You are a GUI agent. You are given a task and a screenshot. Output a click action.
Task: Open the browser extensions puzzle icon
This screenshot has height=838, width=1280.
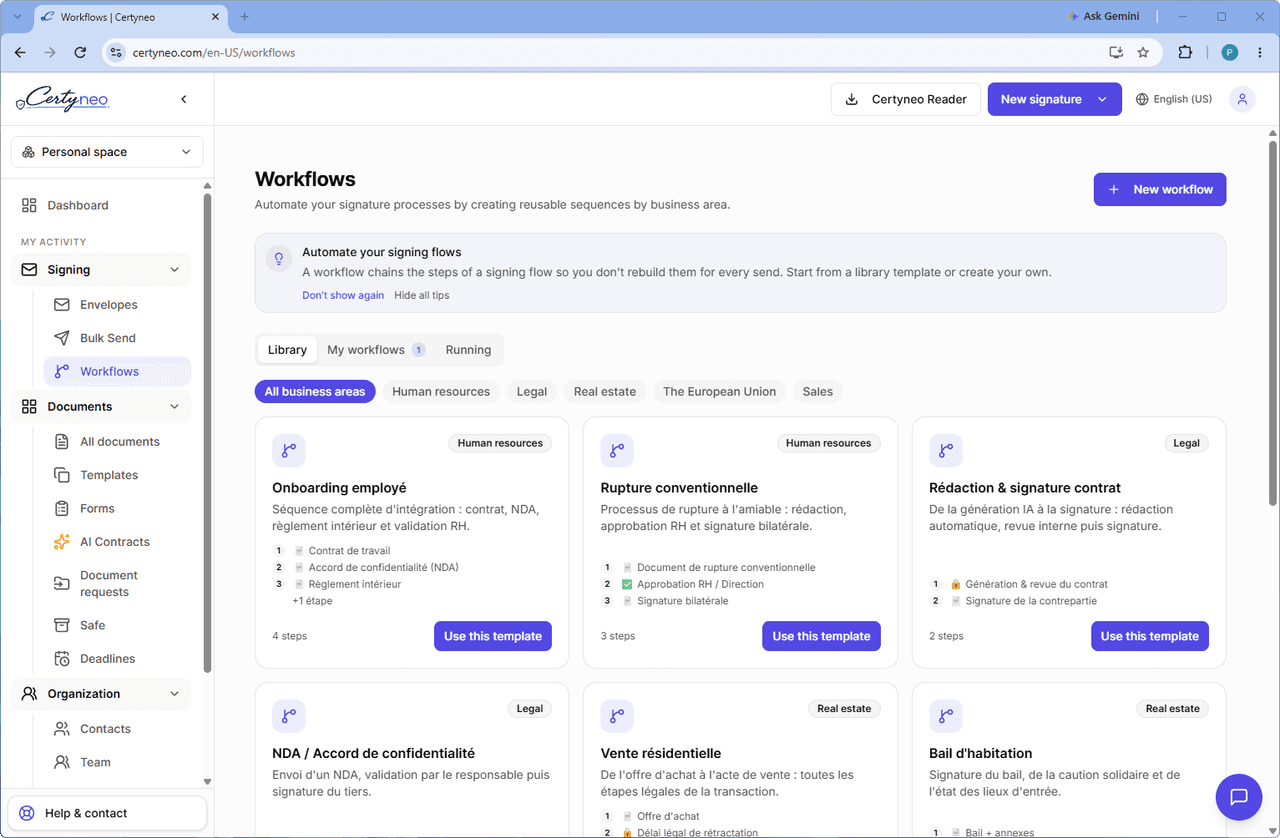tap(1185, 52)
